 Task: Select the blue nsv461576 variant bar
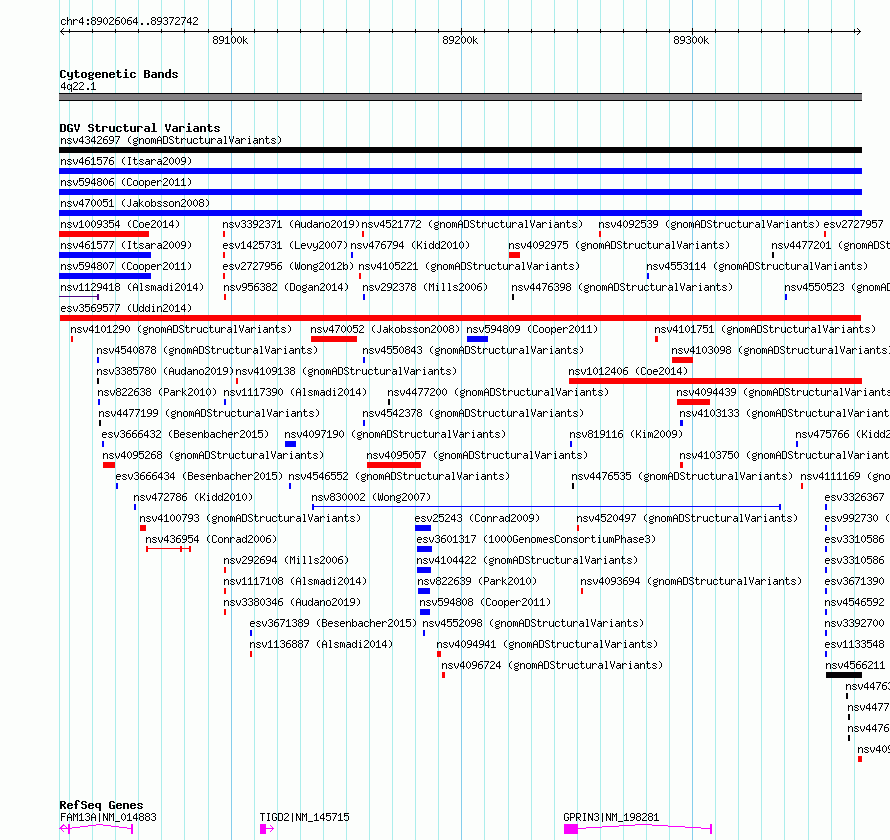coord(460,171)
